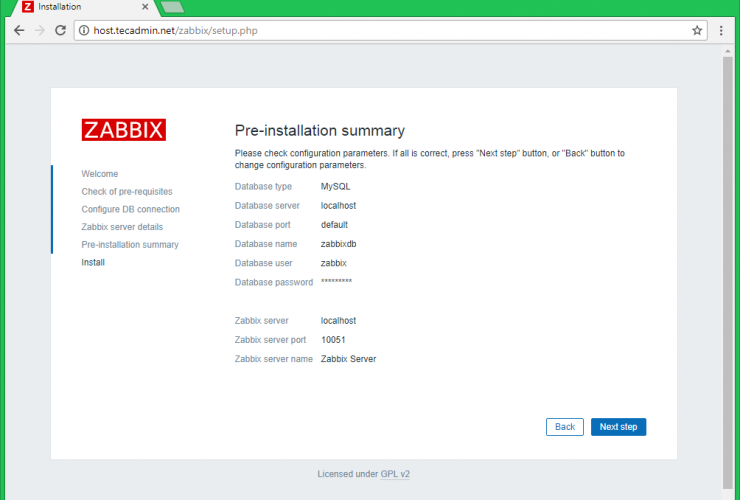Image resolution: width=740 pixels, height=500 pixels.
Task: Select the Installation browser tab
Action: 80,8
